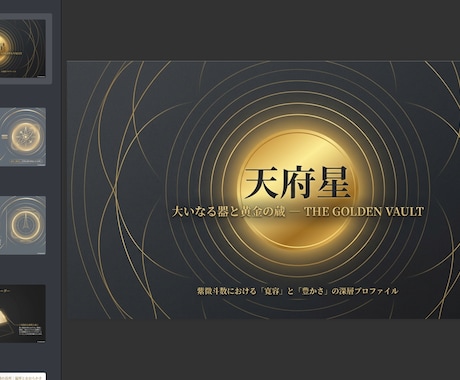Open the fourth slide thumbnail with dark gold pyramid
The height and width of the screenshot is (380, 460).
point(23,313)
